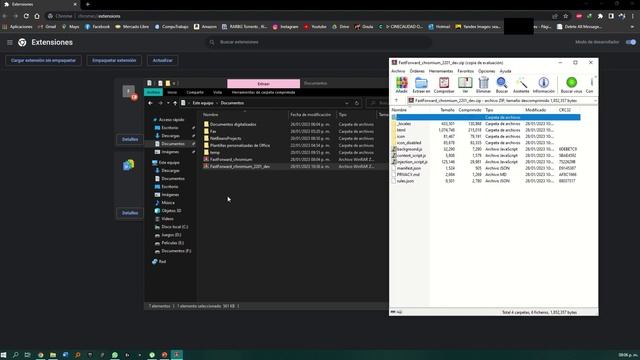Click the up-folder arrow in File Explorer
This screenshot has width=640, height=360.
pyautogui.click(x=175, y=103)
